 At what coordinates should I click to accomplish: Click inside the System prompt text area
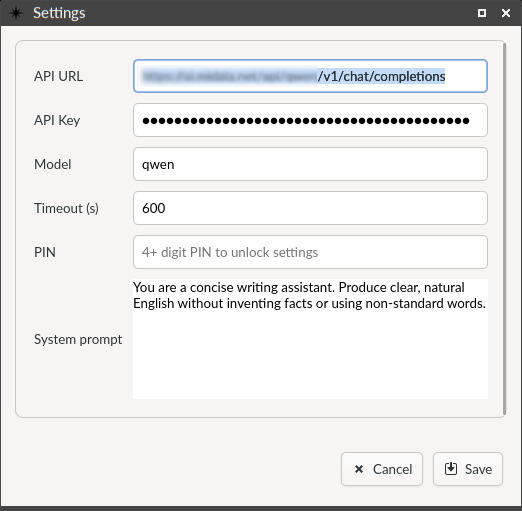click(310, 339)
